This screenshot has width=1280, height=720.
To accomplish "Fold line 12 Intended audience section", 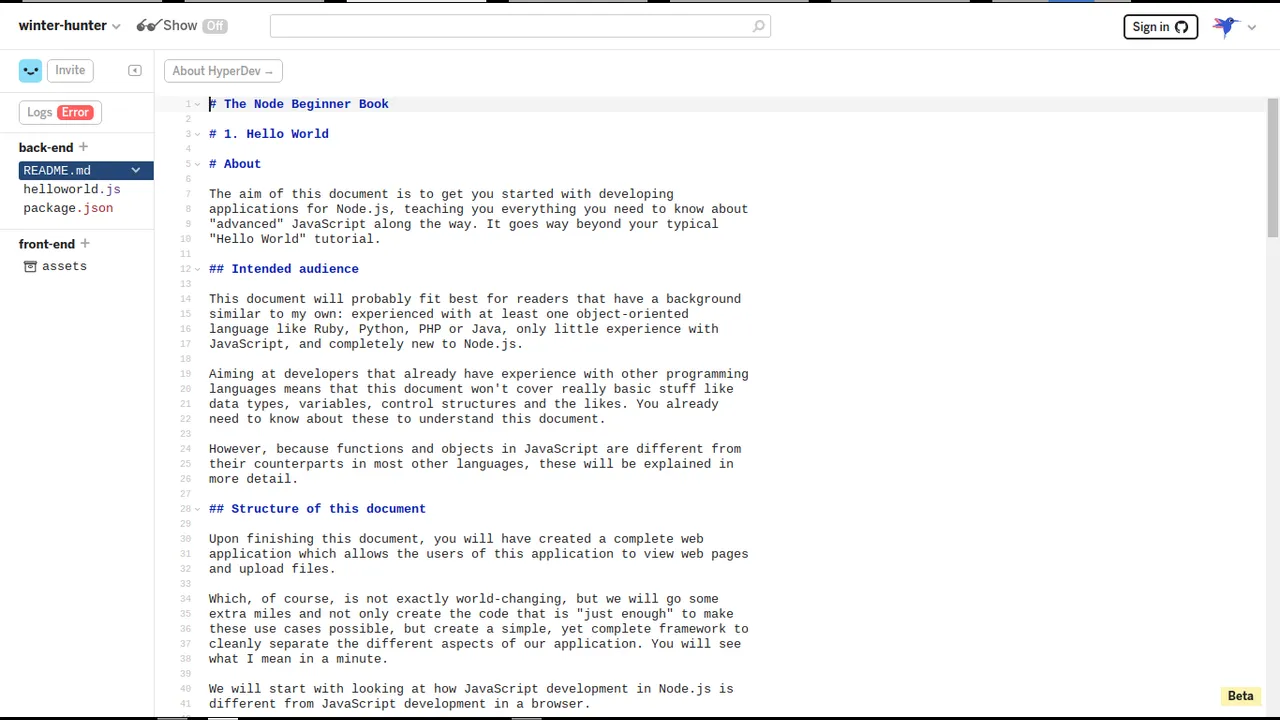I will (x=198, y=269).
